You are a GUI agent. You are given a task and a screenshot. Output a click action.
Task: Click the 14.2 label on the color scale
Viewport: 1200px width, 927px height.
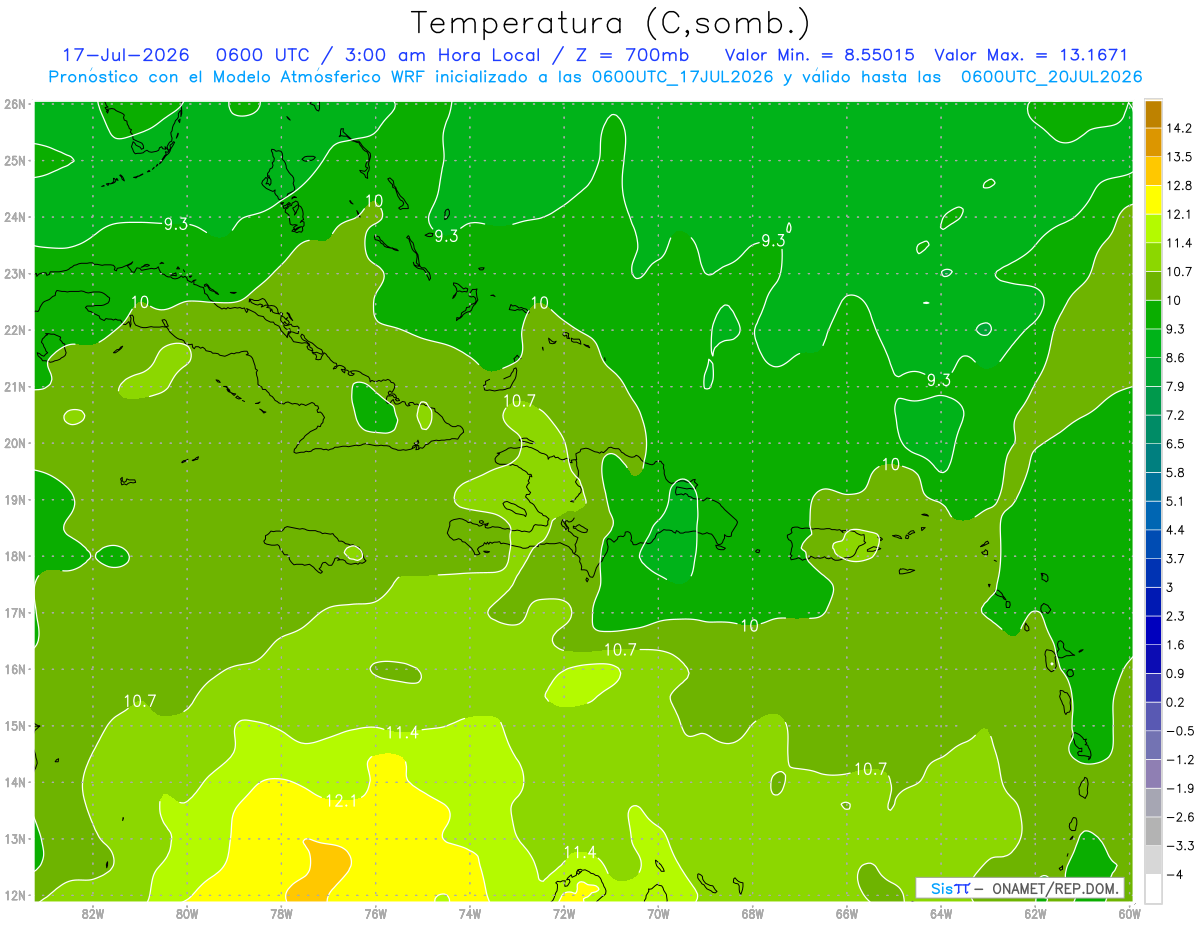point(1180,128)
